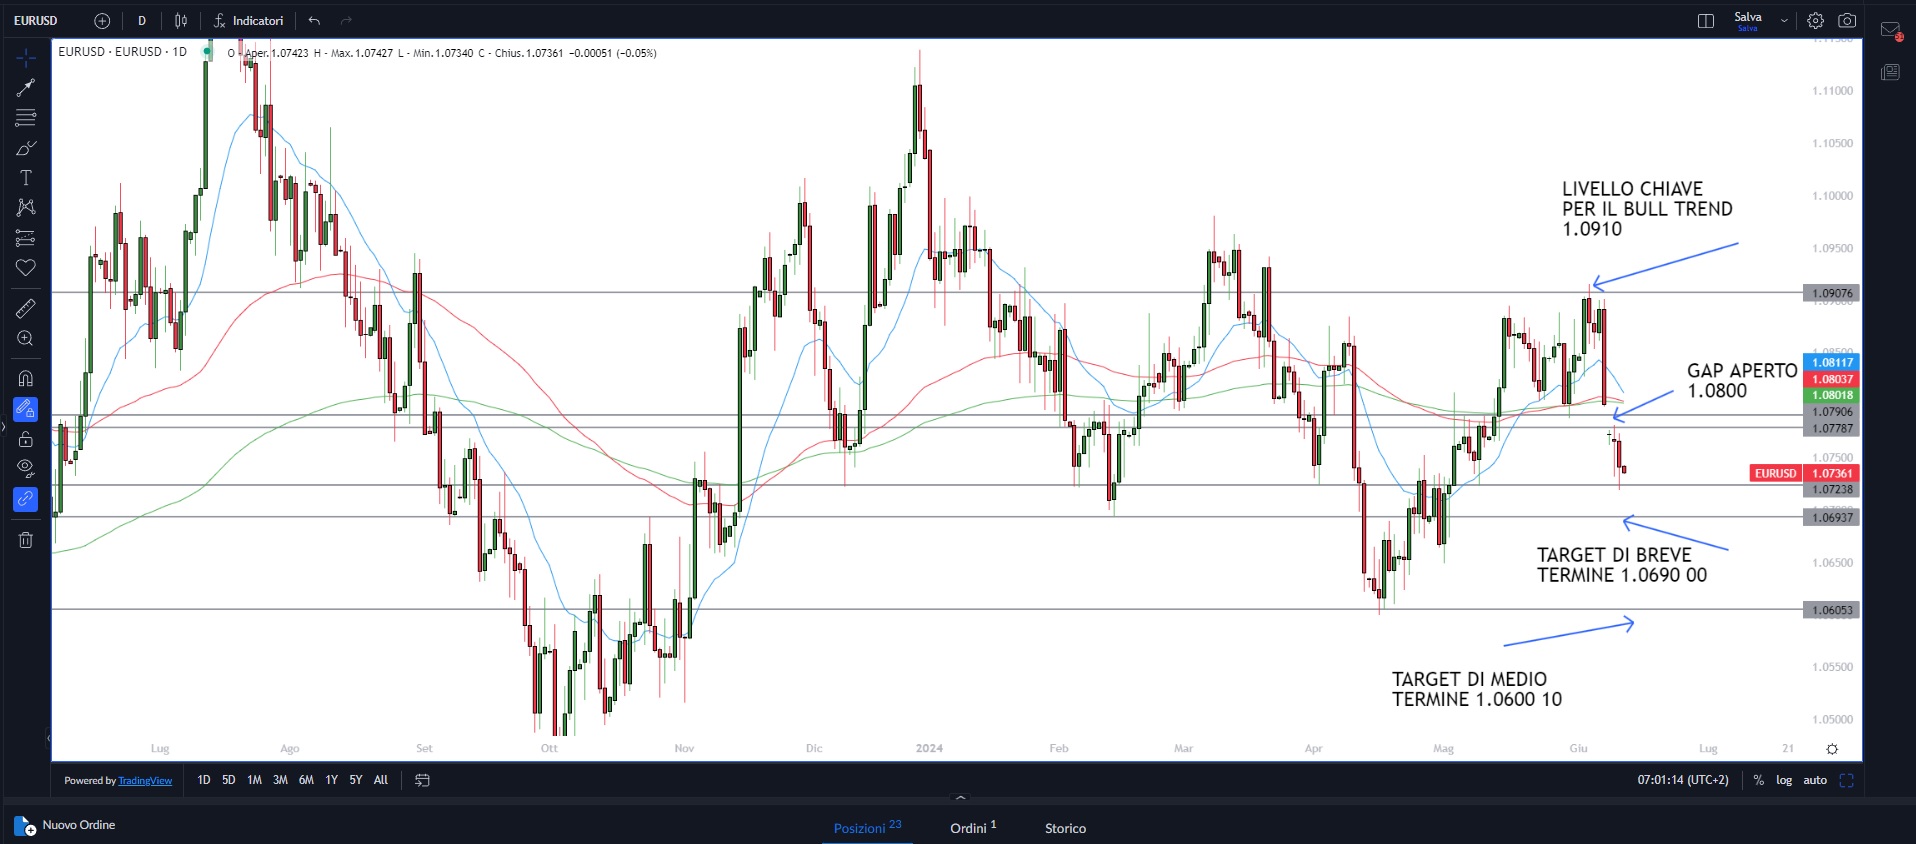Screen dimensions: 1916x844
Task: Toggle lock all drawing tools
Action: click(x=26, y=439)
